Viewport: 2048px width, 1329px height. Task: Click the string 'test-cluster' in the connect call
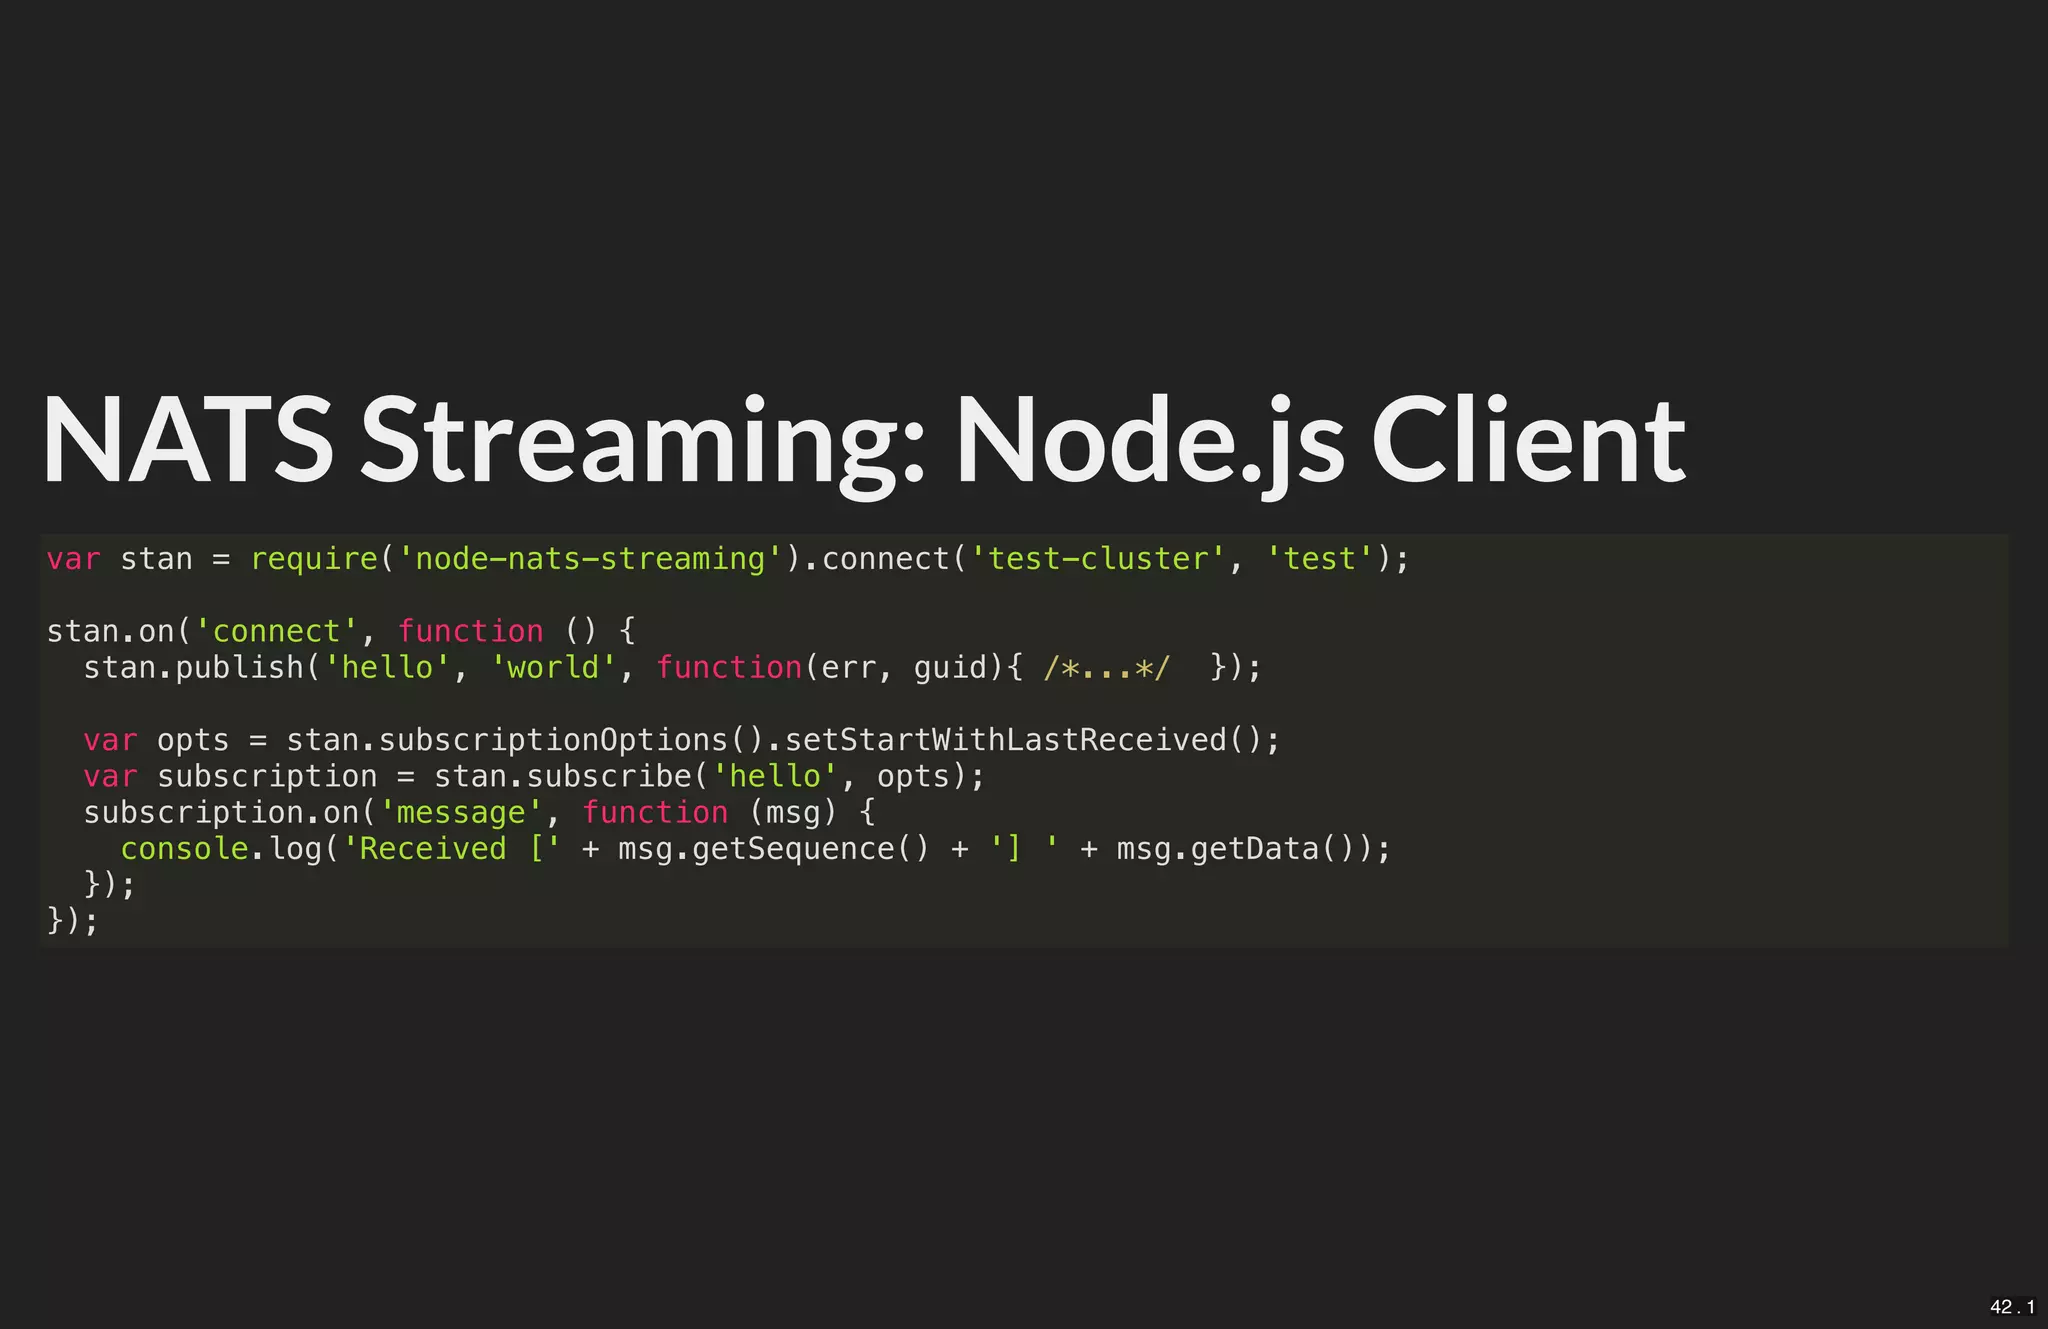coord(1097,558)
